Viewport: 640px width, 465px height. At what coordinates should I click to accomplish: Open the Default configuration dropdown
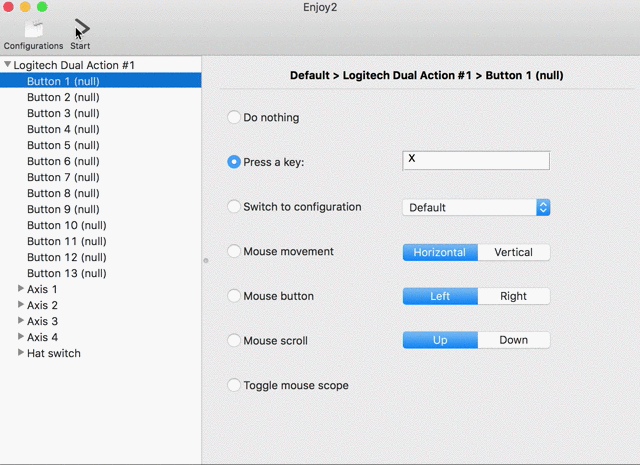tap(476, 207)
